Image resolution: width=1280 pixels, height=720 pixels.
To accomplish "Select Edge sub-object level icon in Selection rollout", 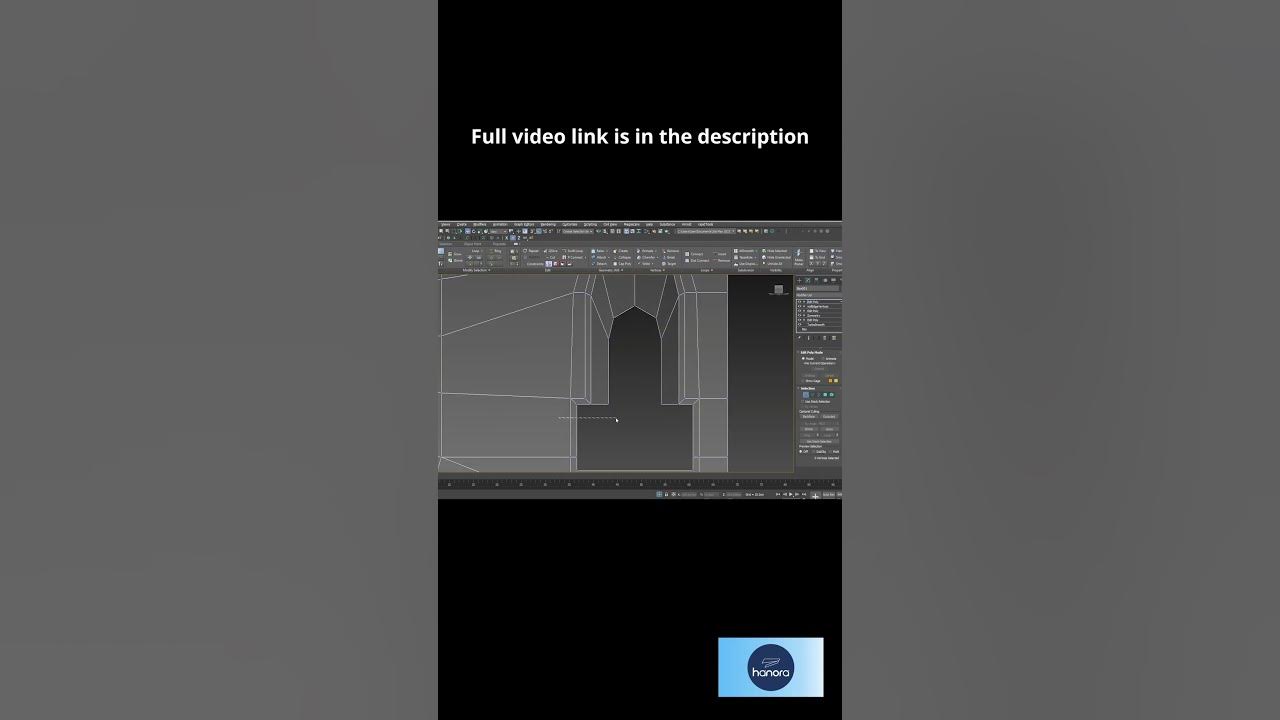I will pos(812,395).
